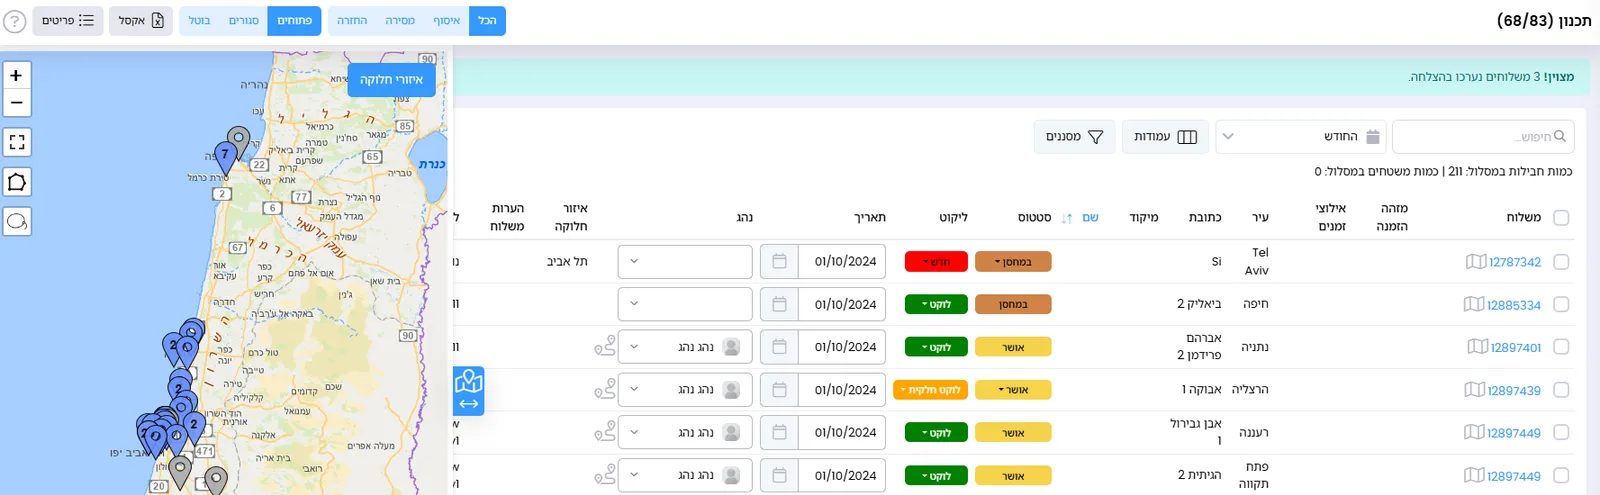Select the polygon drawing tool on map
This screenshot has height=495, width=1600.
coord(17,182)
